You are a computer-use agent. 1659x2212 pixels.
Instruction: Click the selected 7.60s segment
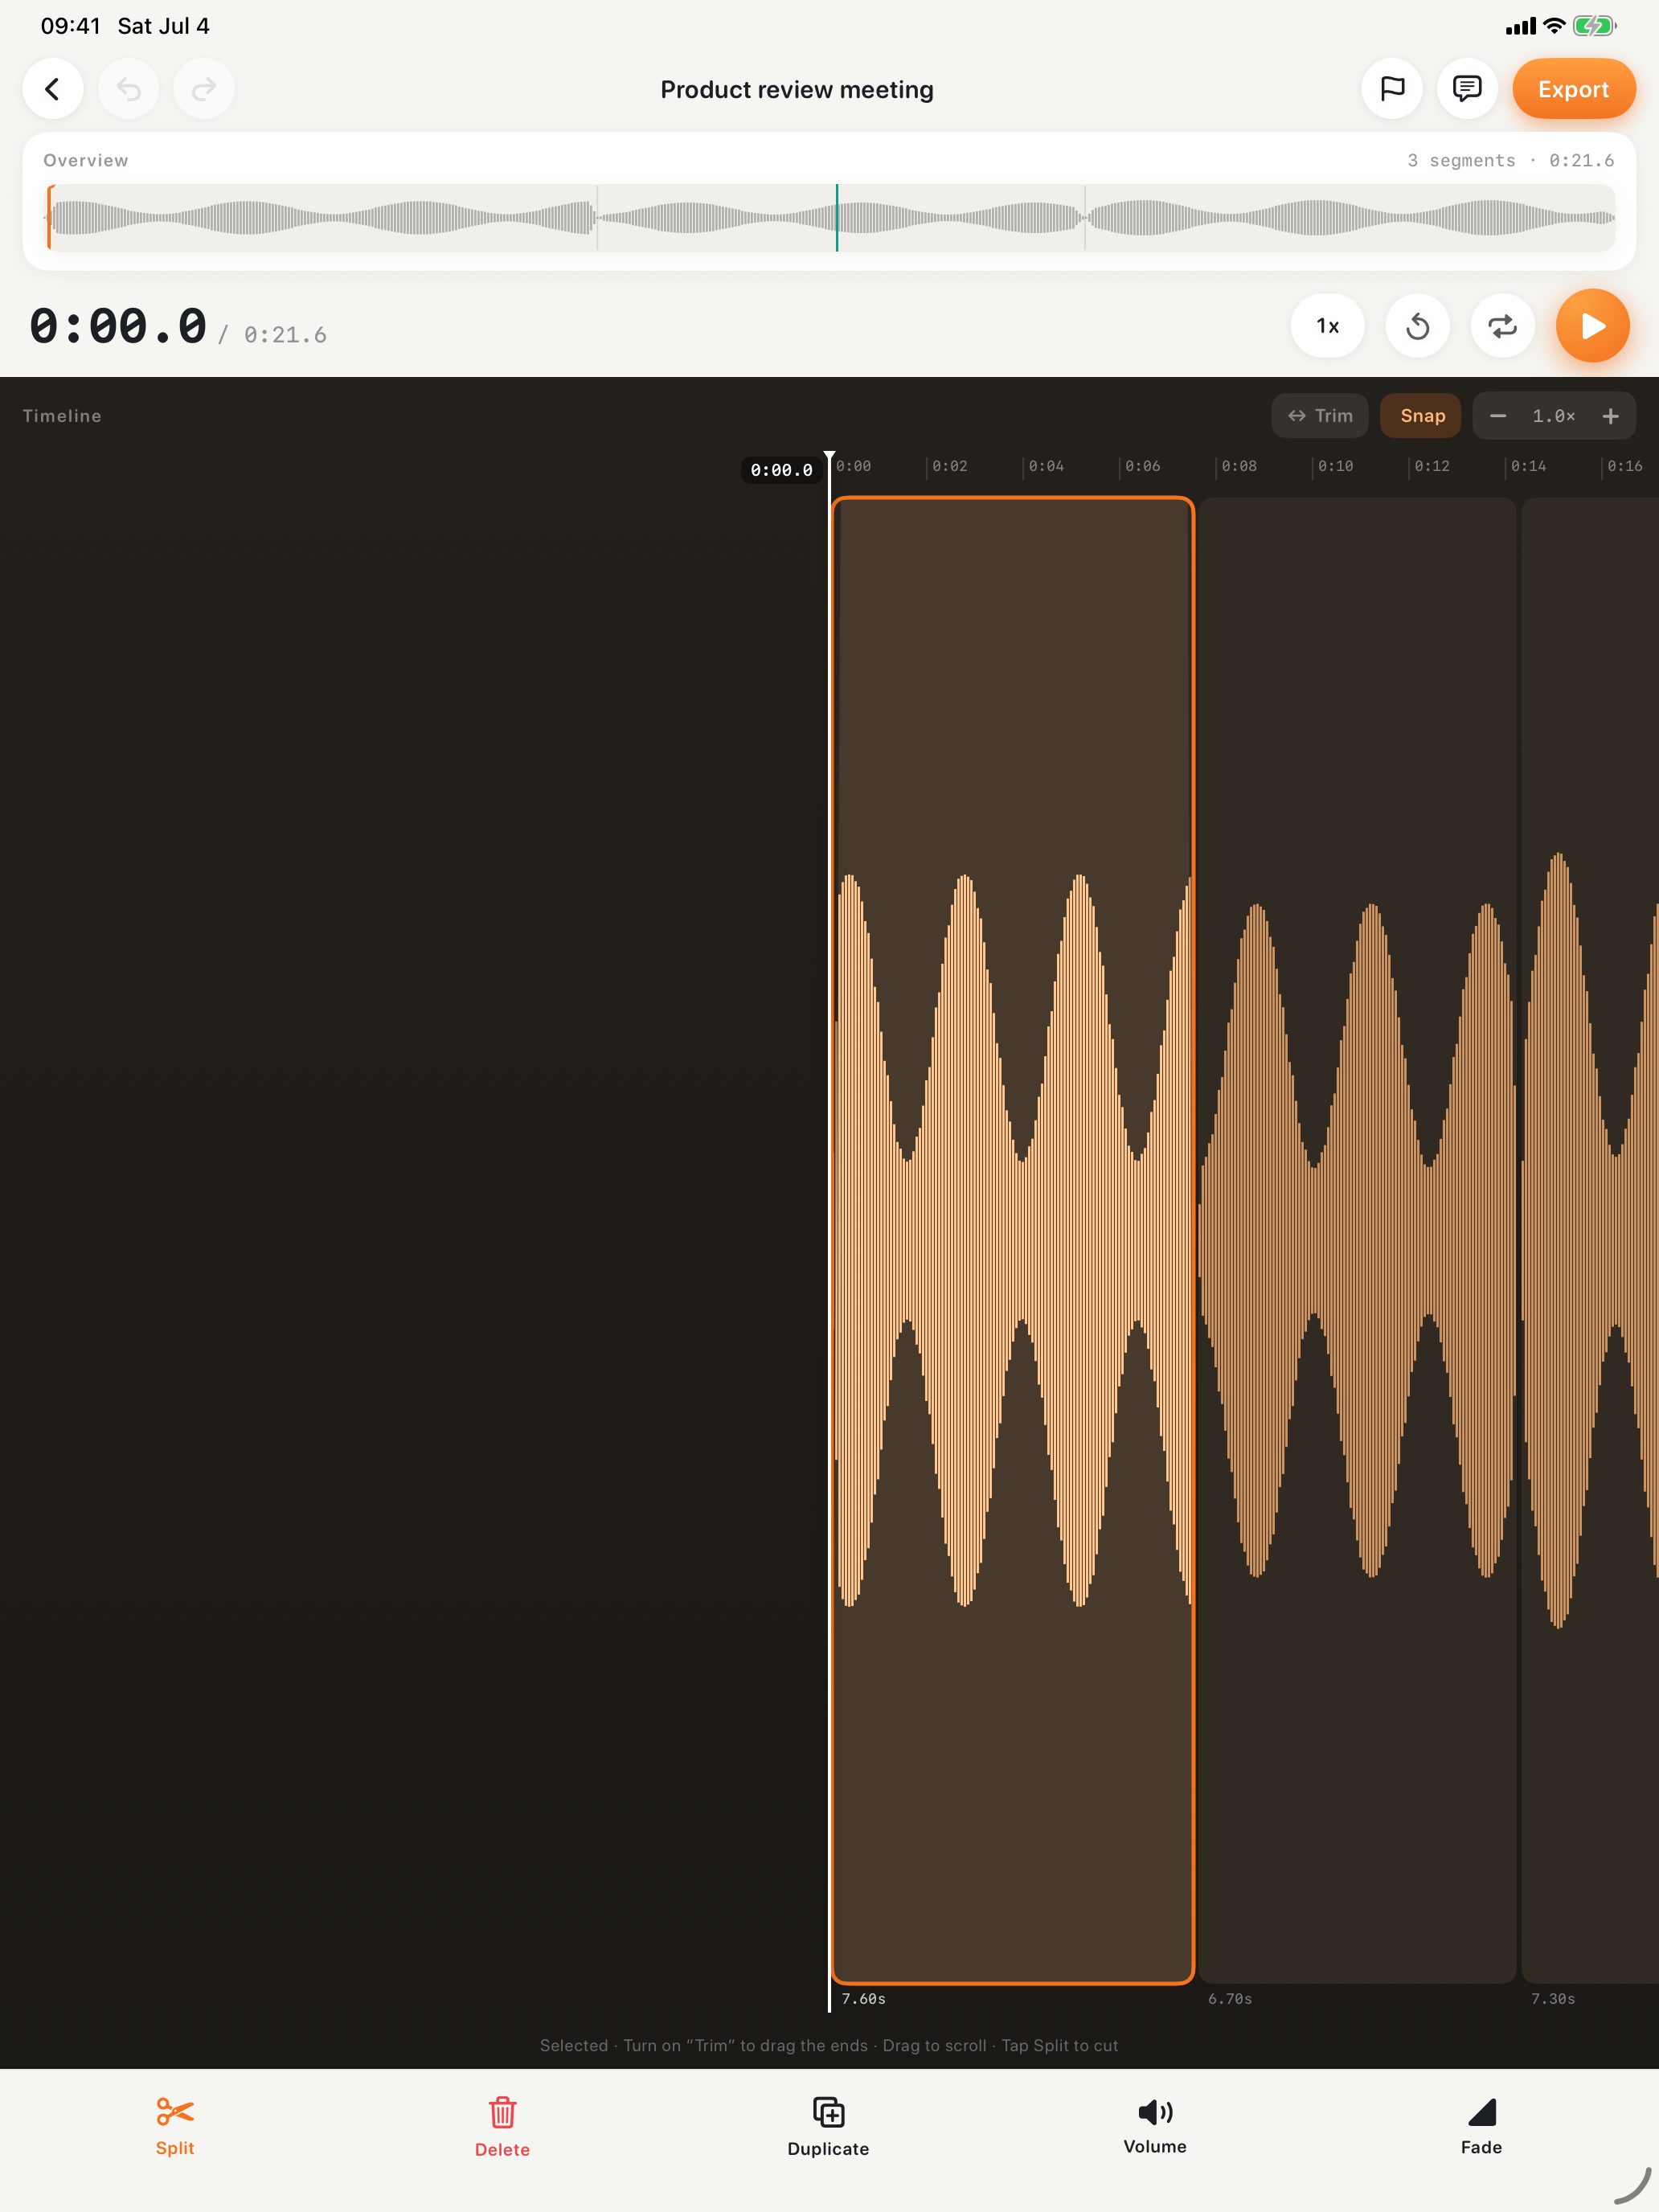point(1013,1240)
